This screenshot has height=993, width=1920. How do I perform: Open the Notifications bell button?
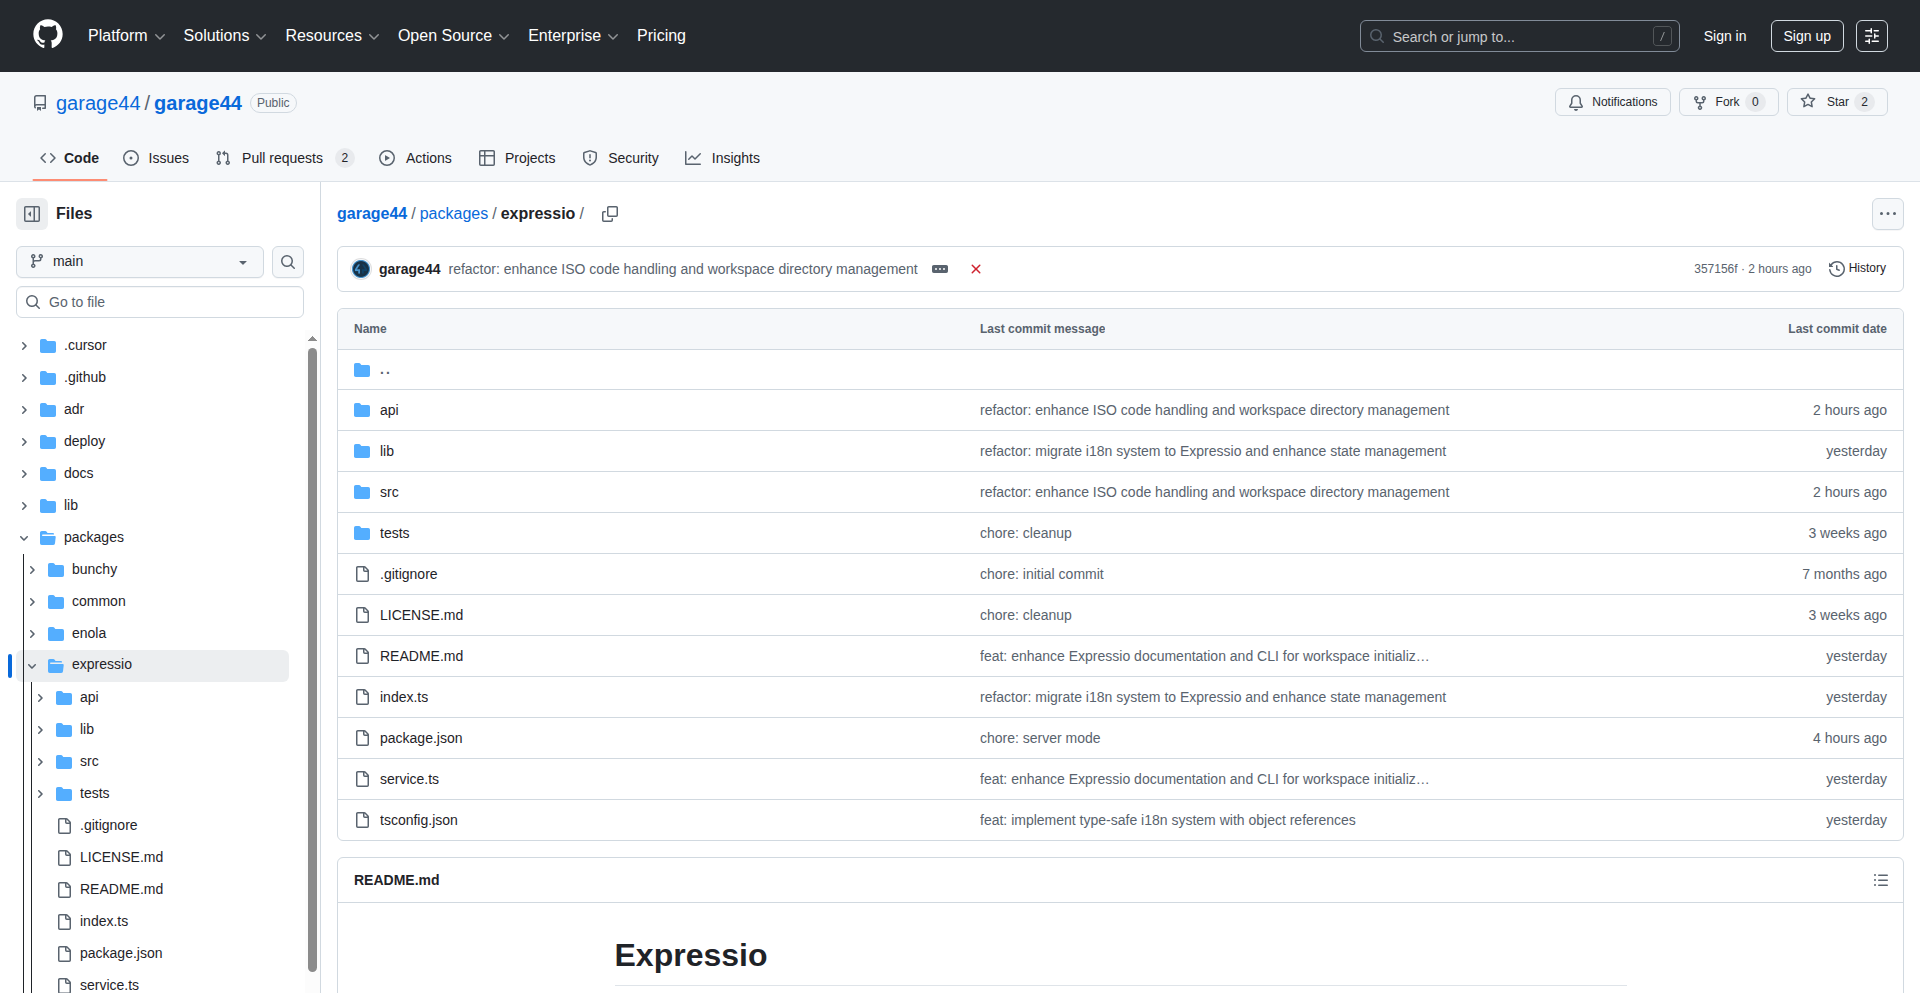[1612, 102]
